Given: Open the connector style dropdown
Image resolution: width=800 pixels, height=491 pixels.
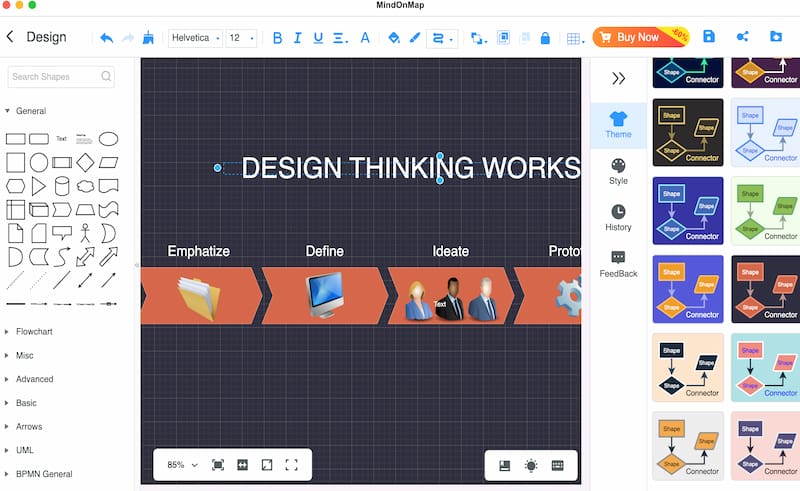Looking at the screenshot, I should [x=442, y=38].
